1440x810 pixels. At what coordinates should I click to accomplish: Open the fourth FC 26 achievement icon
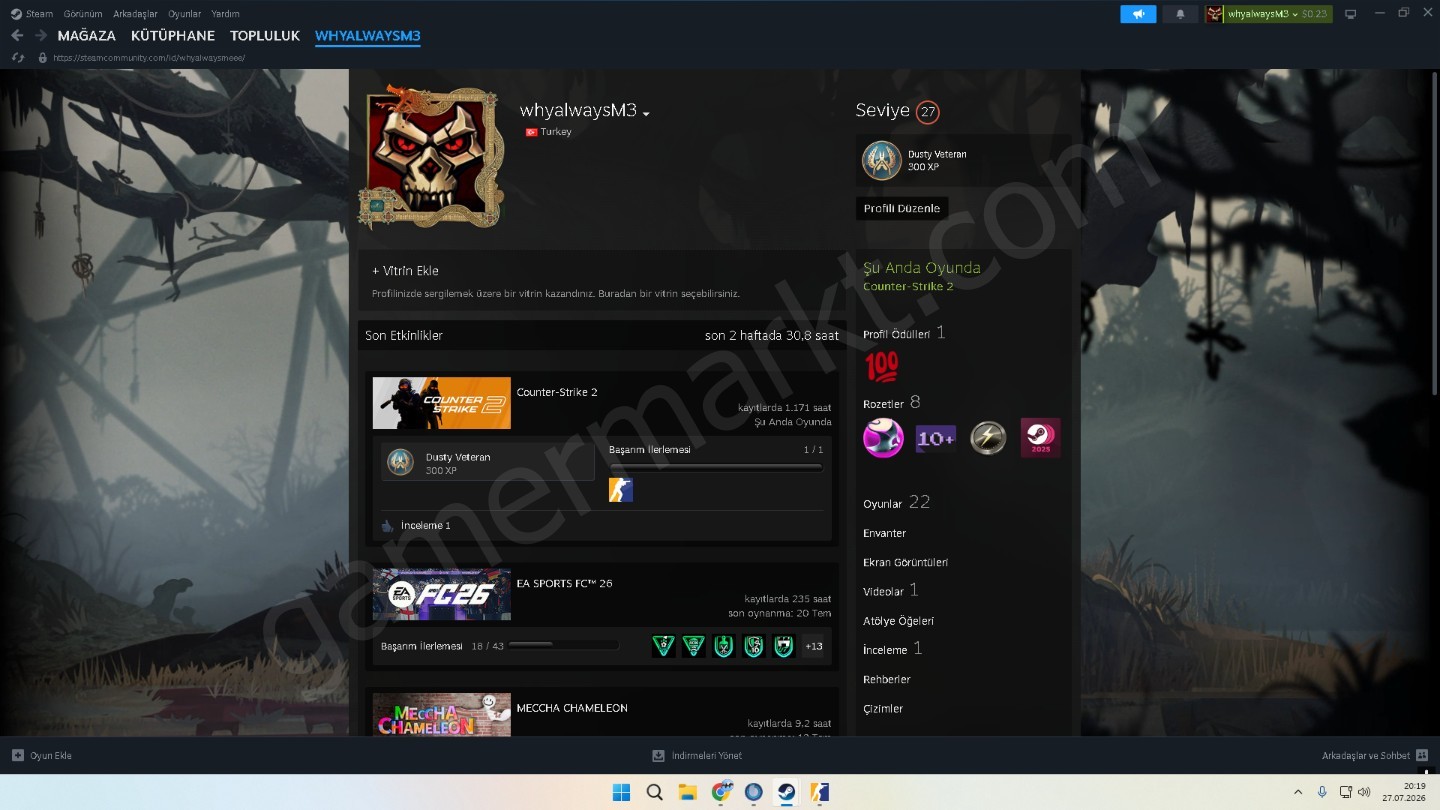pos(754,646)
